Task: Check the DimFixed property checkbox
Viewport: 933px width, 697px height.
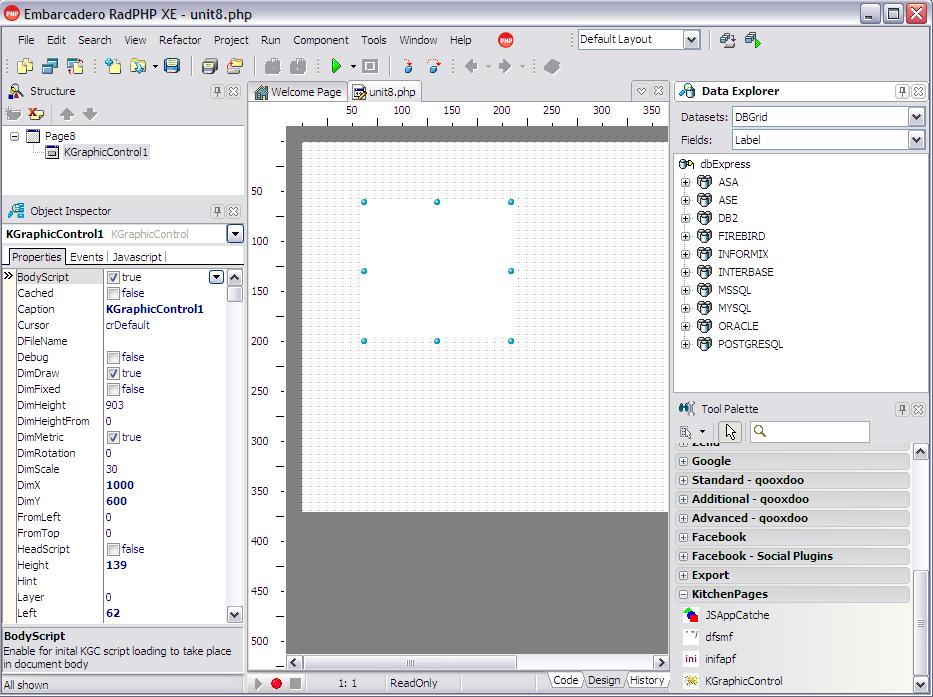Action: coord(113,389)
